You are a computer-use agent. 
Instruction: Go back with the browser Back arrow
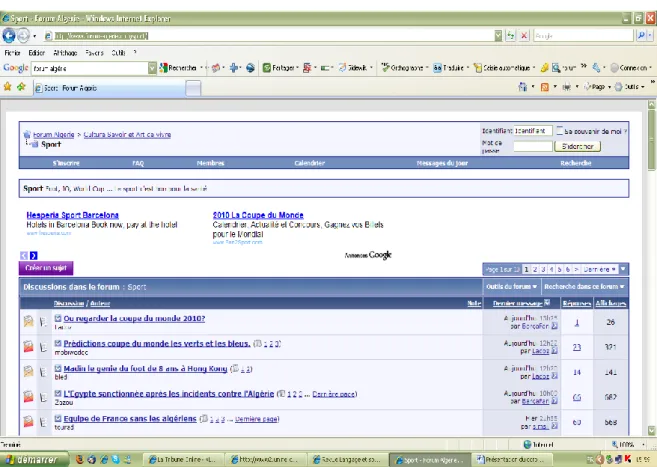[9, 36]
